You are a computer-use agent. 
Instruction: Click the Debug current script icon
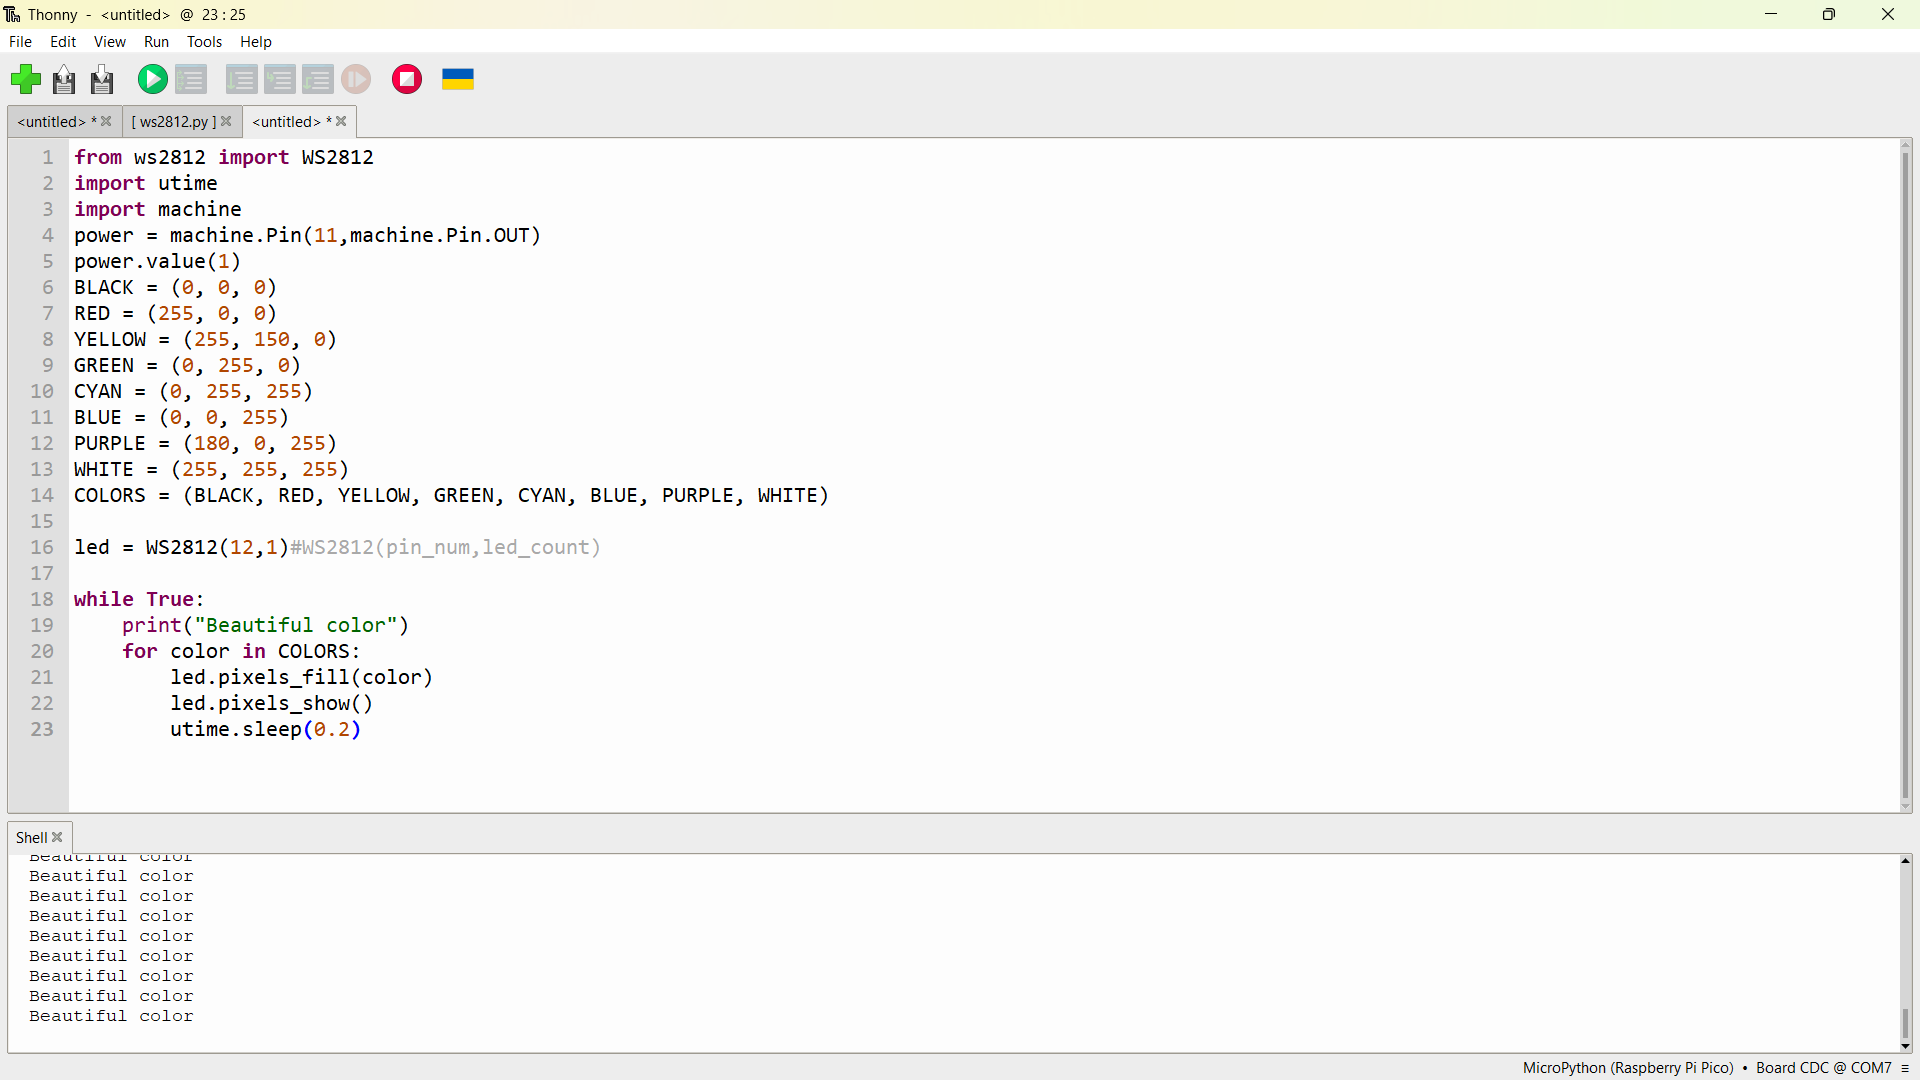coord(191,79)
